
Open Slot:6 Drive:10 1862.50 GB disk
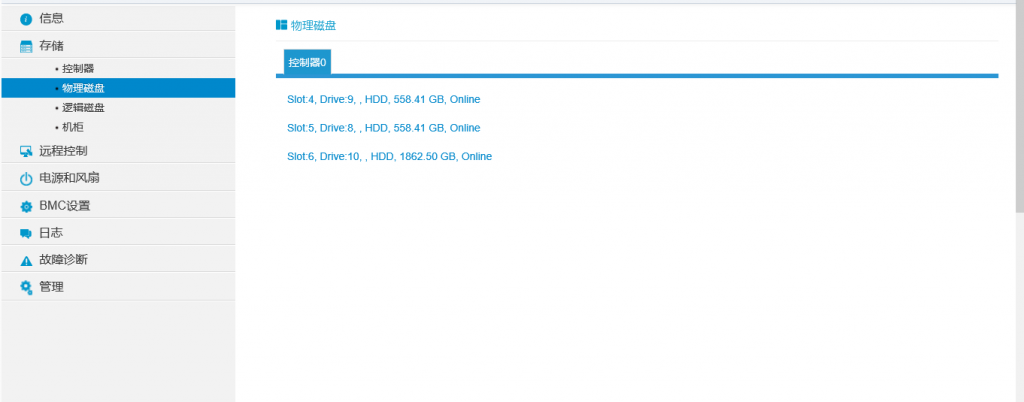[389, 157]
